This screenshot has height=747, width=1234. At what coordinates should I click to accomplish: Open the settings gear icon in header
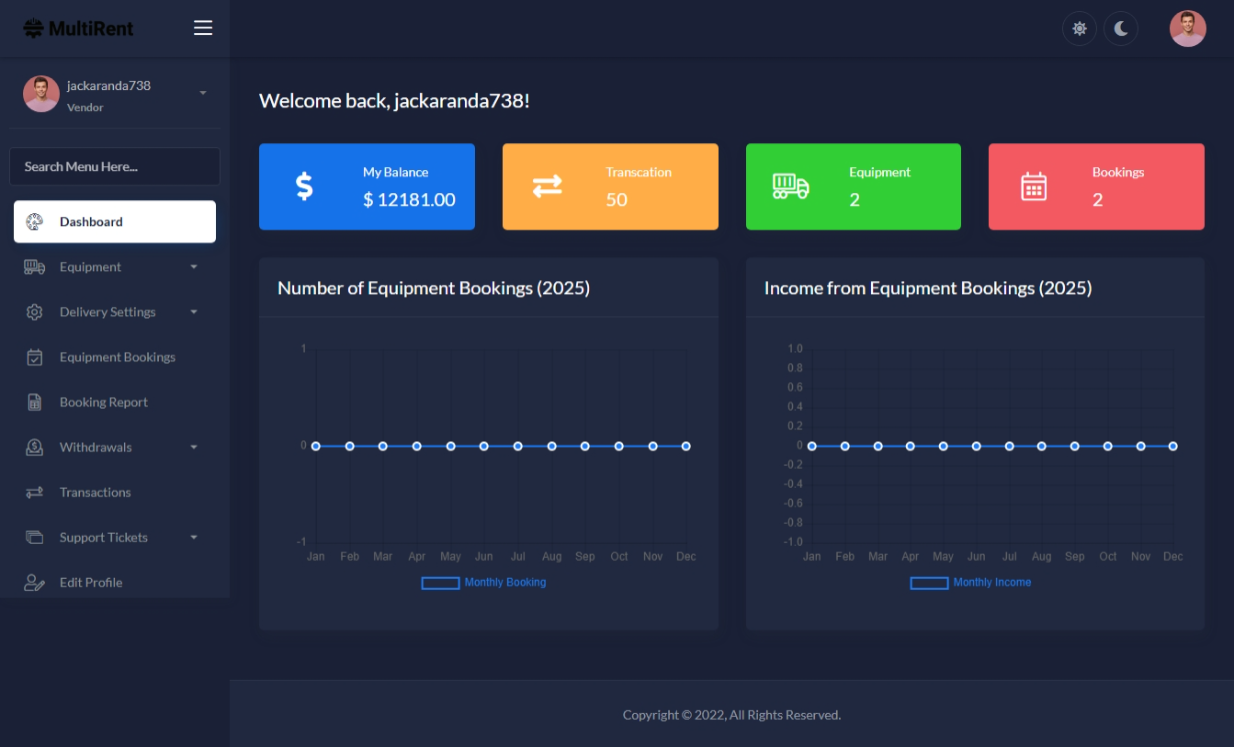click(1079, 28)
